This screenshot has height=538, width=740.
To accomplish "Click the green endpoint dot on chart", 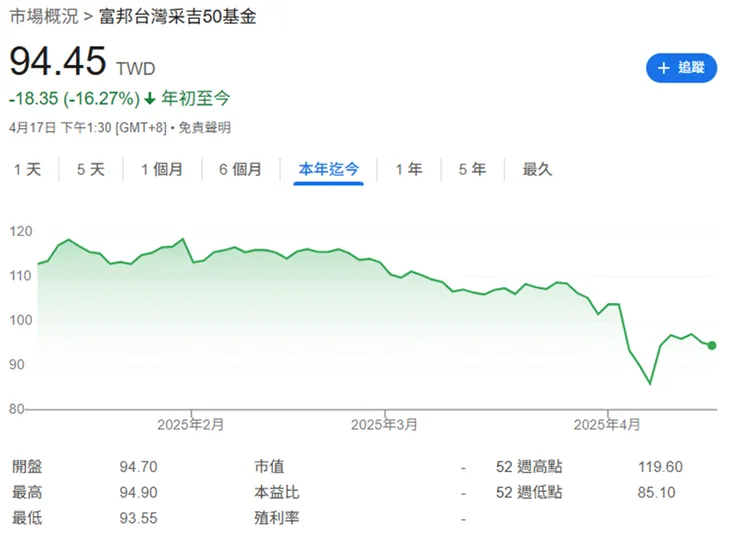I will [712, 345].
